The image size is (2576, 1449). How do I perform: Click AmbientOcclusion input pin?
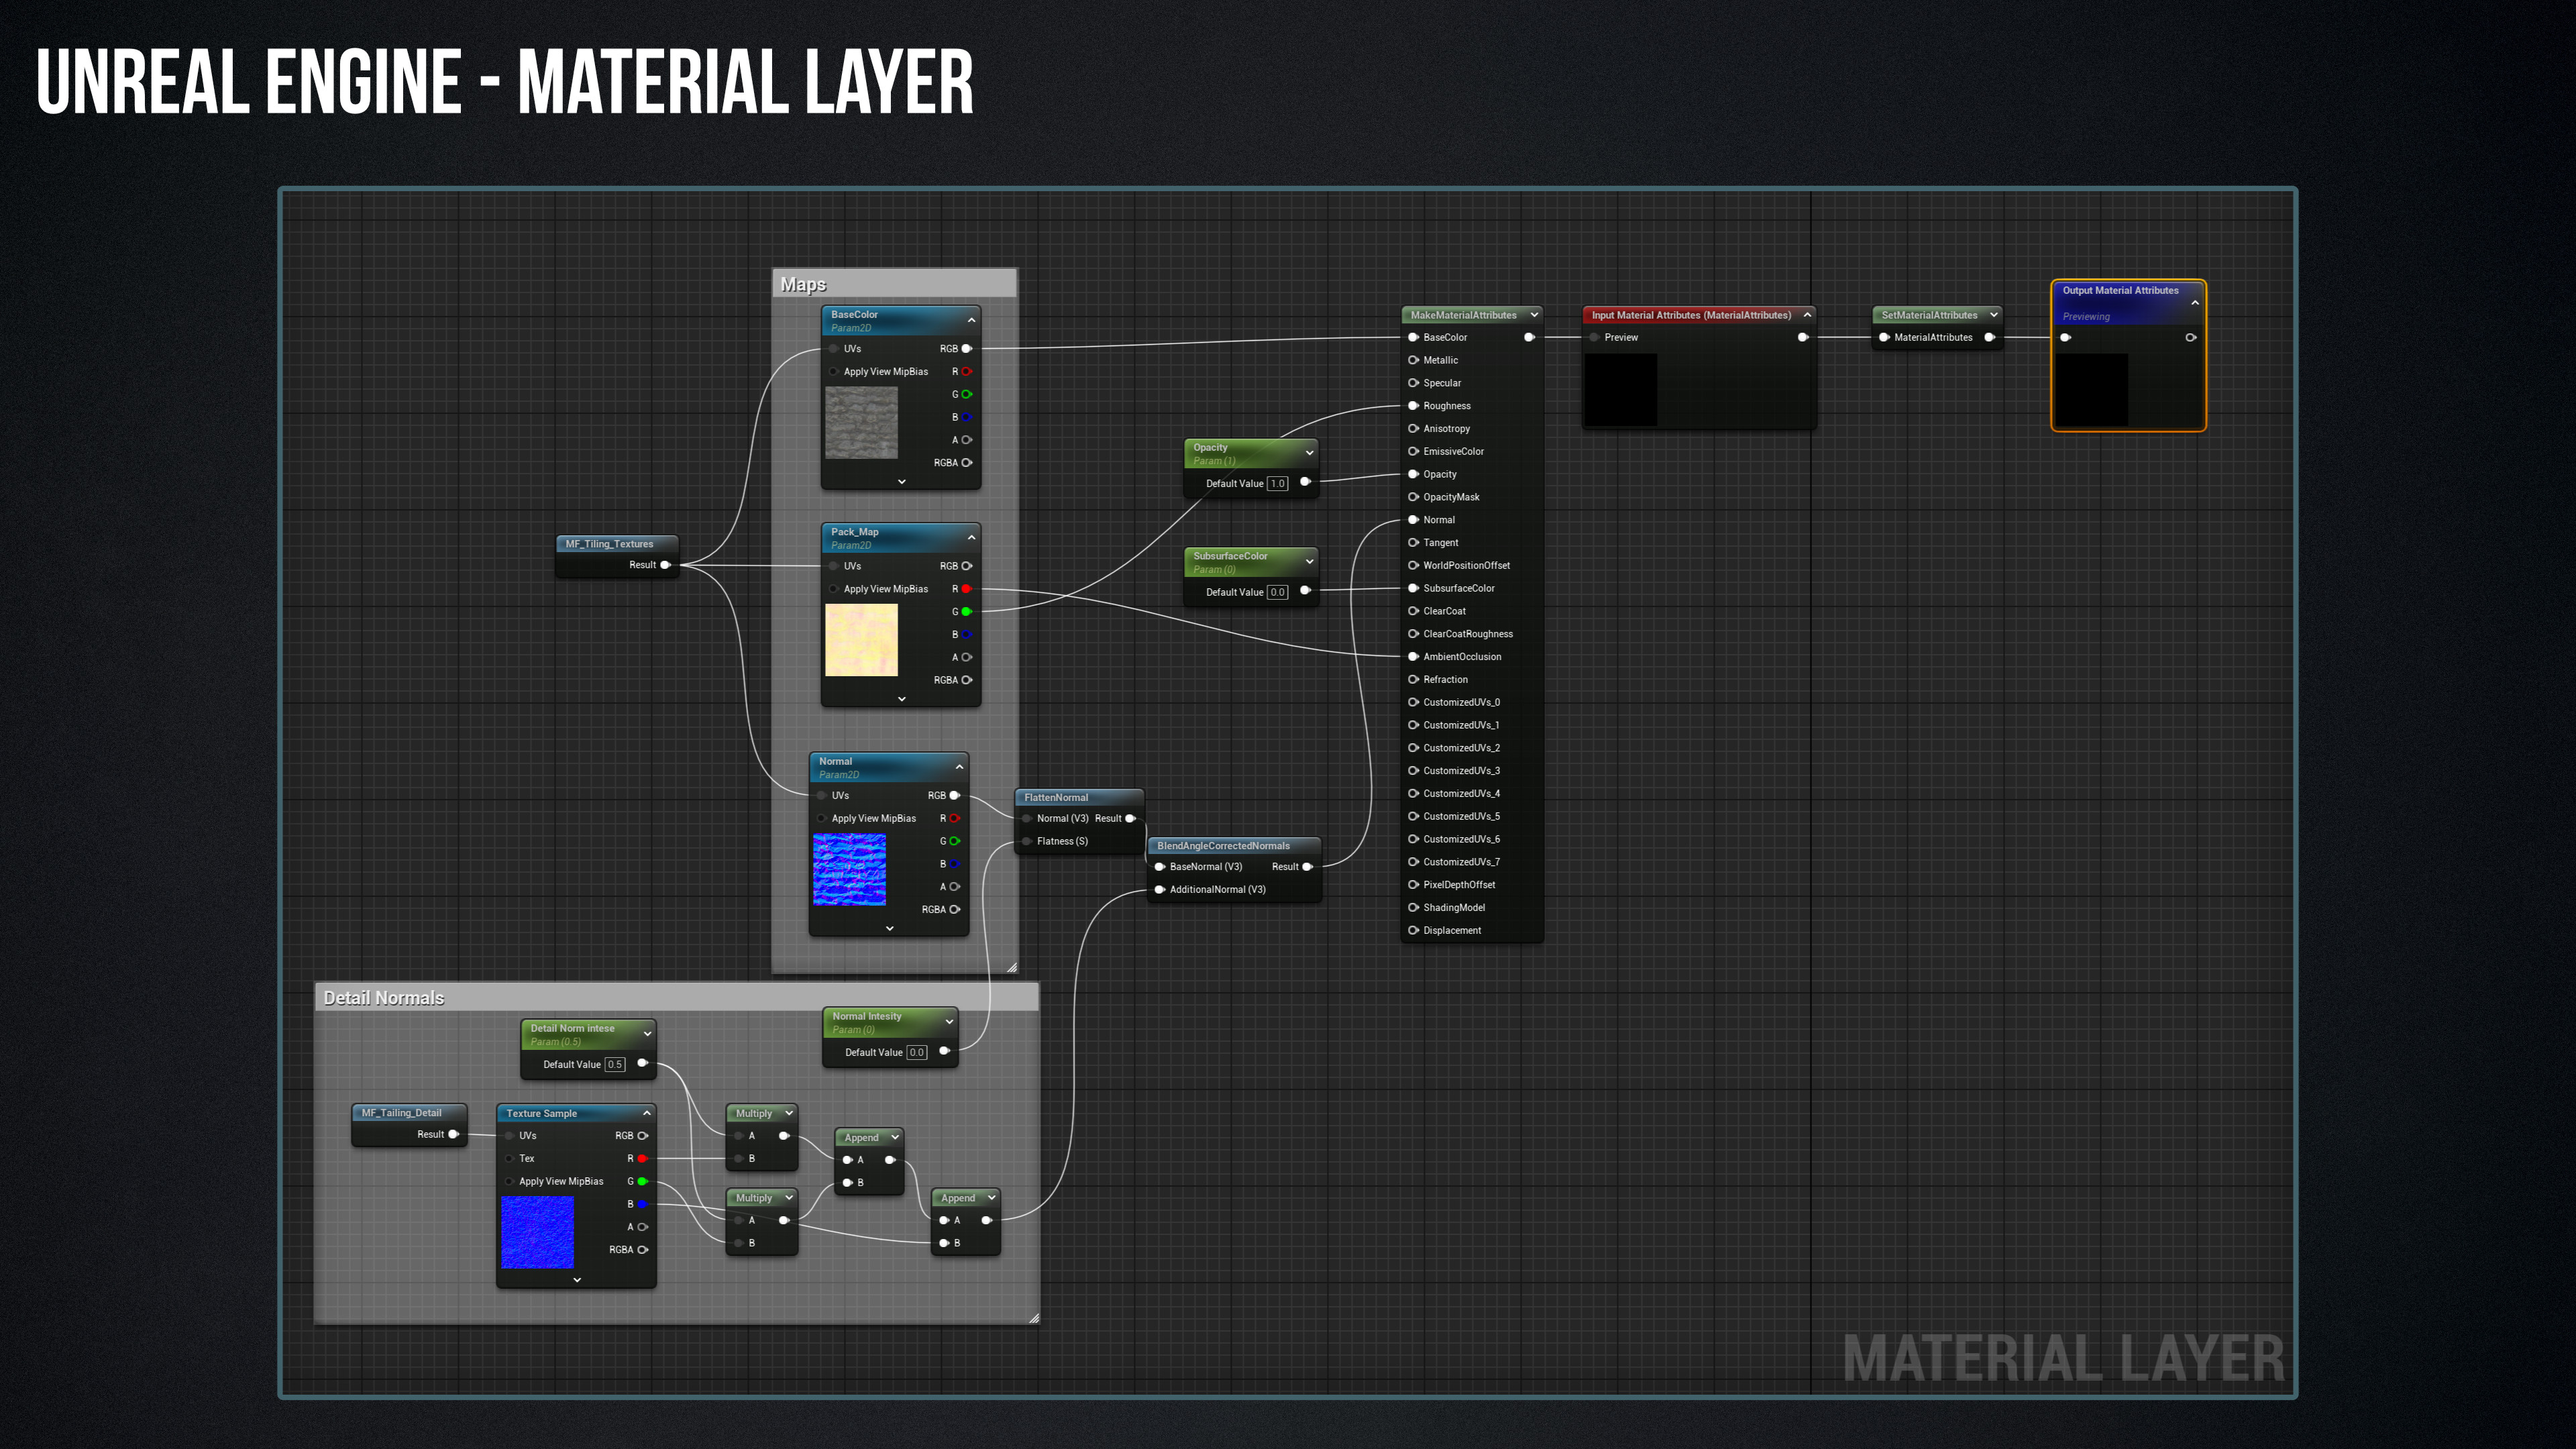click(x=1413, y=657)
